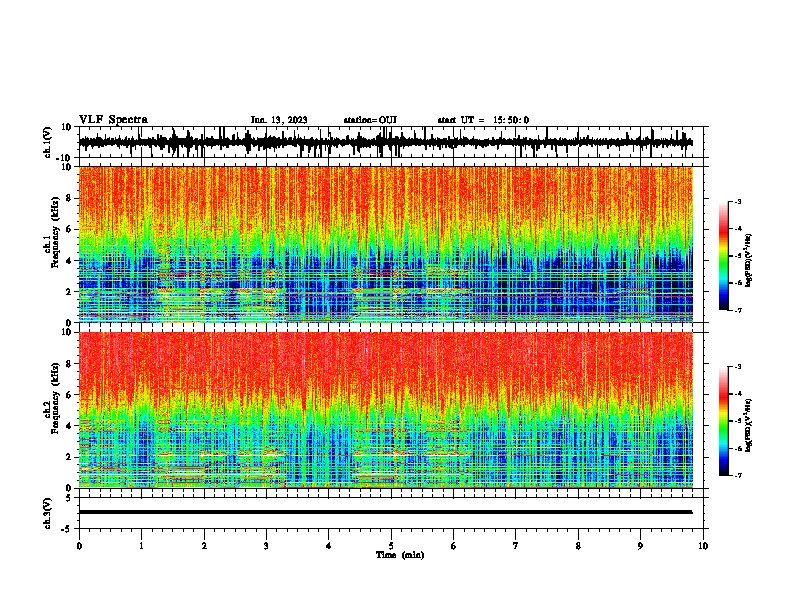This screenshot has width=792, height=612.
Task: Select the Time (min) axis title
Action: (x=400, y=555)
